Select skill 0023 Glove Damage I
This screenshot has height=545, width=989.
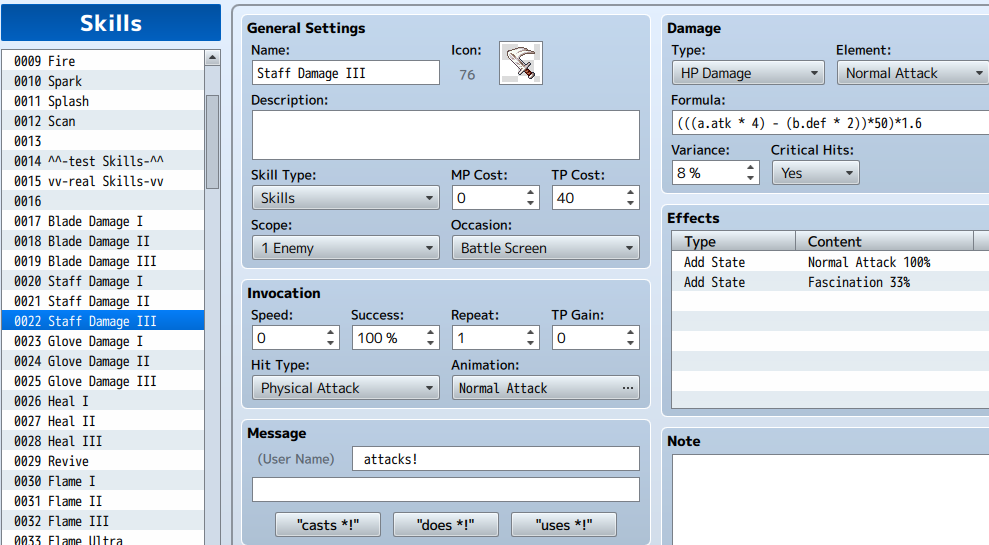pos(103,341)
